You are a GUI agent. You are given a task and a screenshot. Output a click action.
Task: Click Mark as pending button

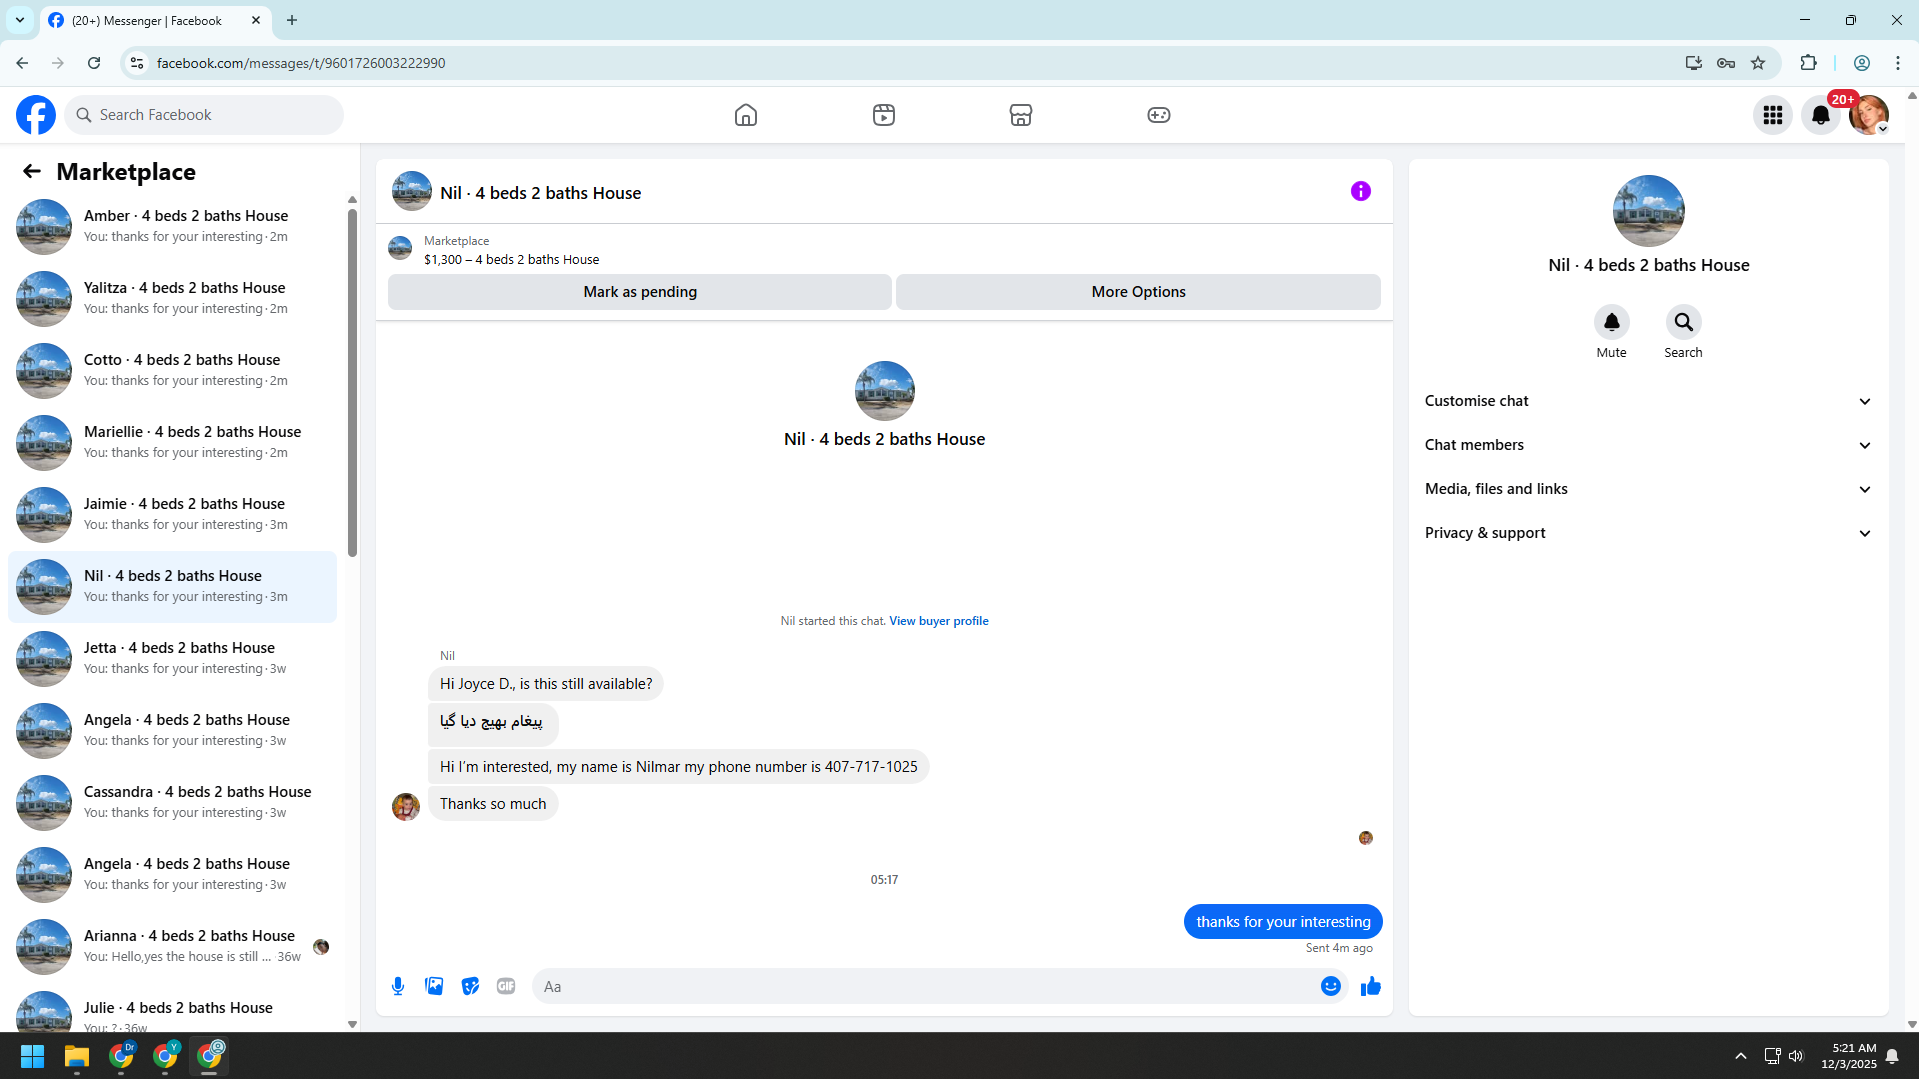pos(640,292)
